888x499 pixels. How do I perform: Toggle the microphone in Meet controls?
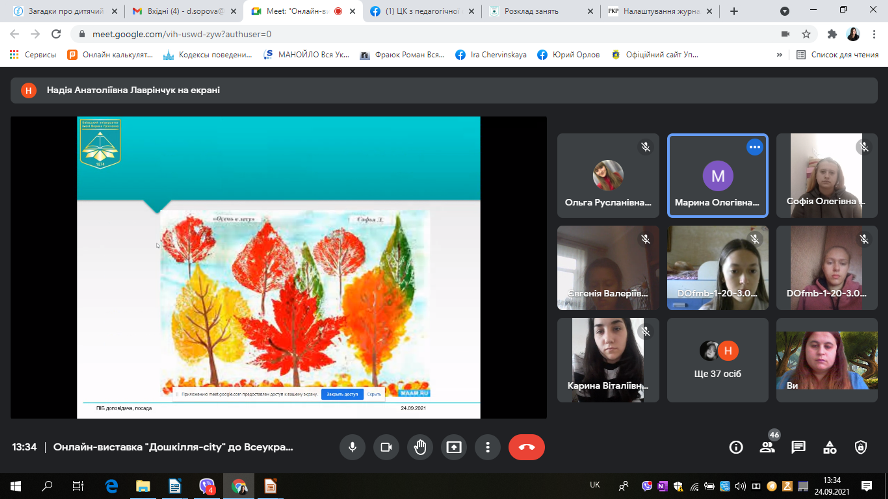tap(352, 447)
